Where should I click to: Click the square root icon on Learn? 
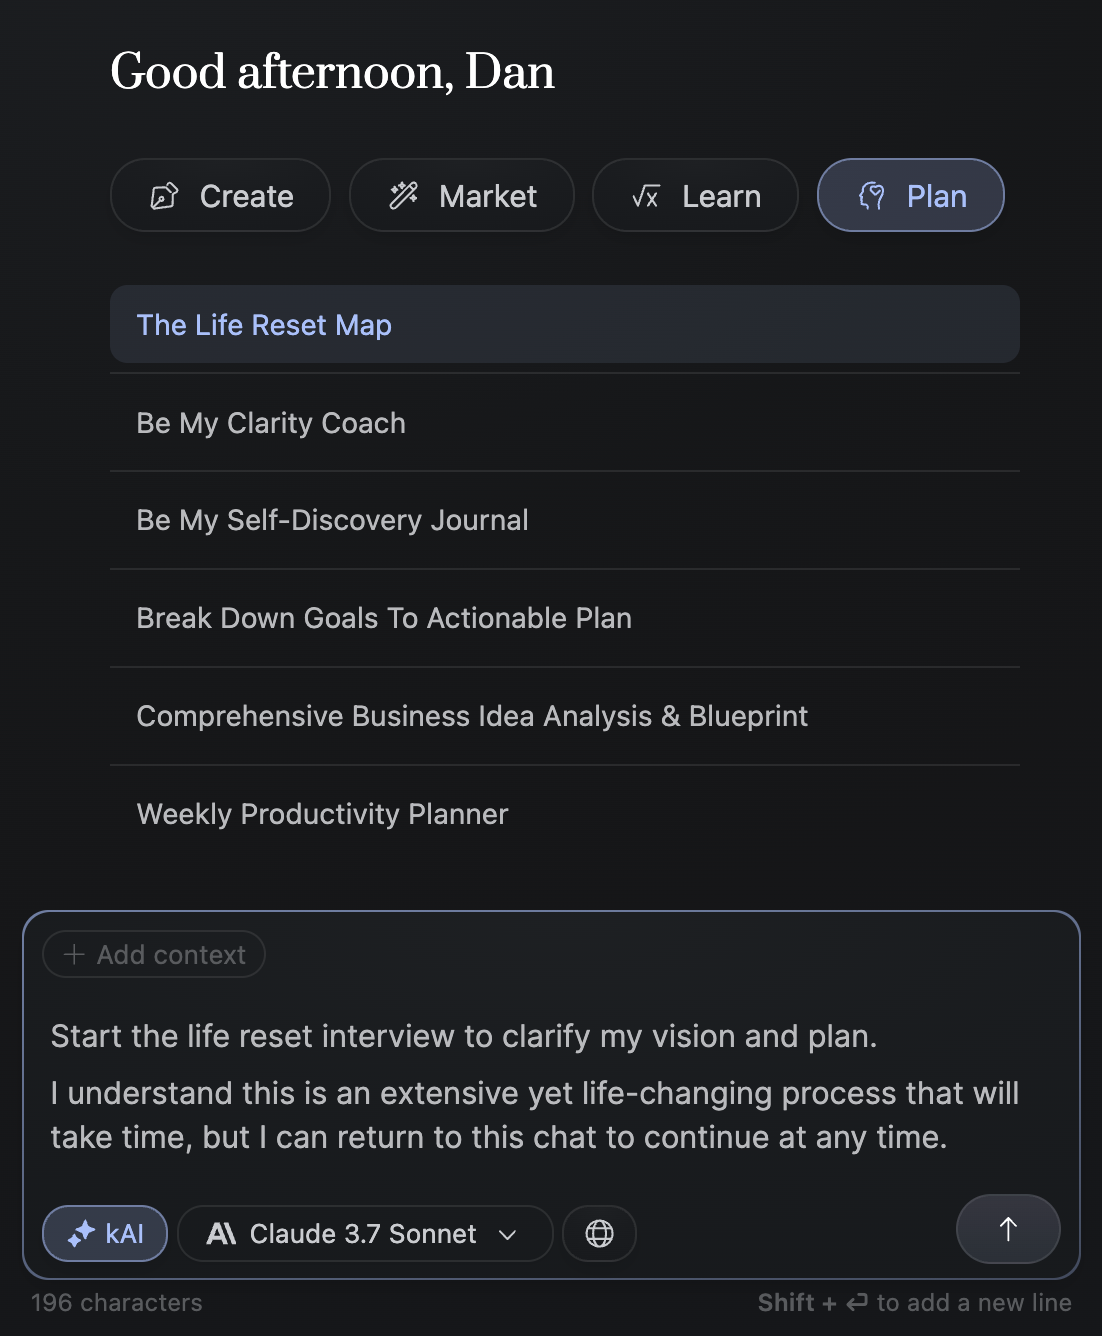646,197
